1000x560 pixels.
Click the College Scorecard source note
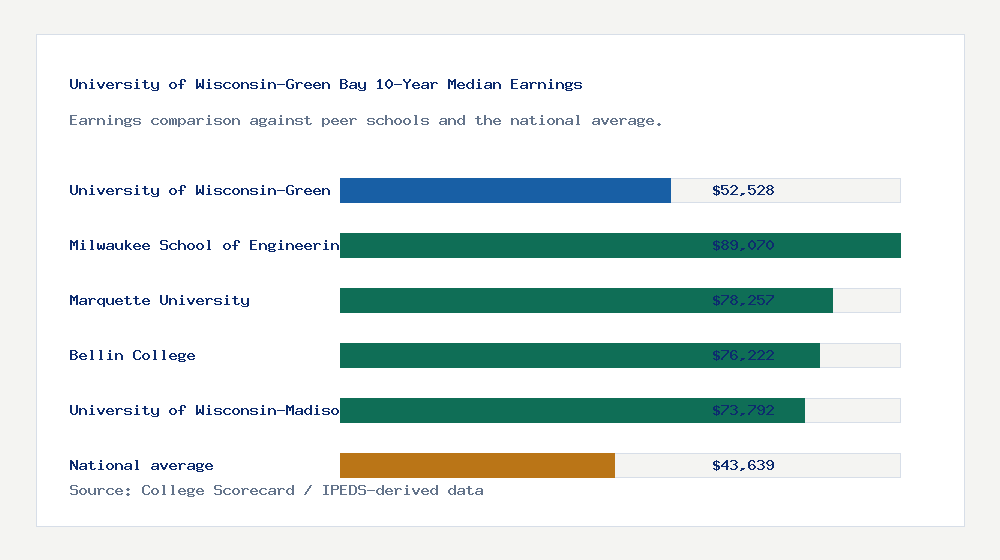pos(276,490)
